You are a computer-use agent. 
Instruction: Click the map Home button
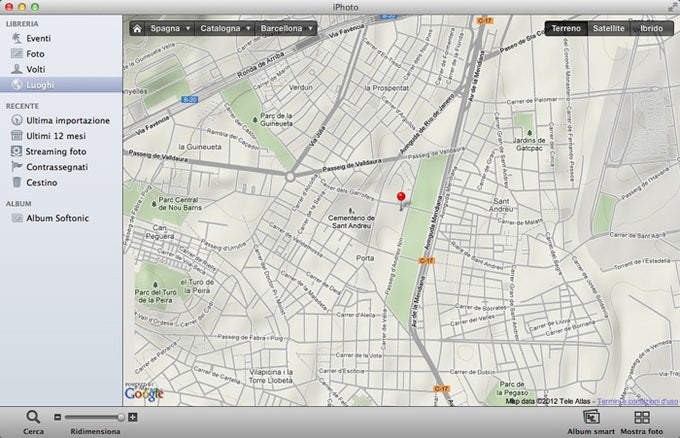tap(137, 29)
